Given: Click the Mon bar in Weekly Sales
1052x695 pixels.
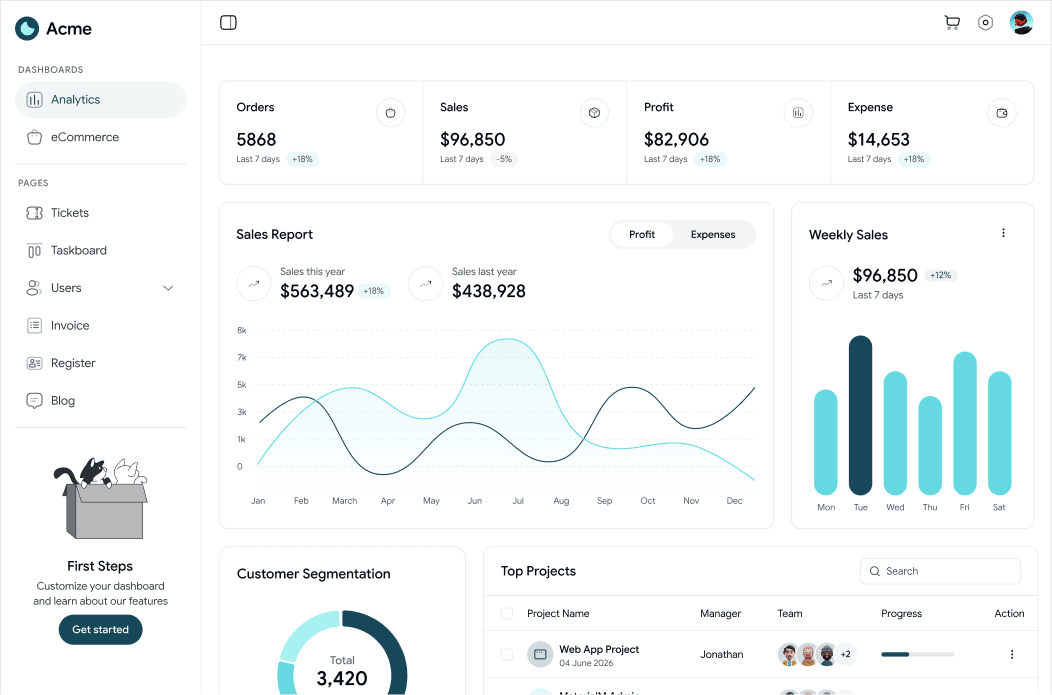Looking at the screenshot, I should [825, 442].
